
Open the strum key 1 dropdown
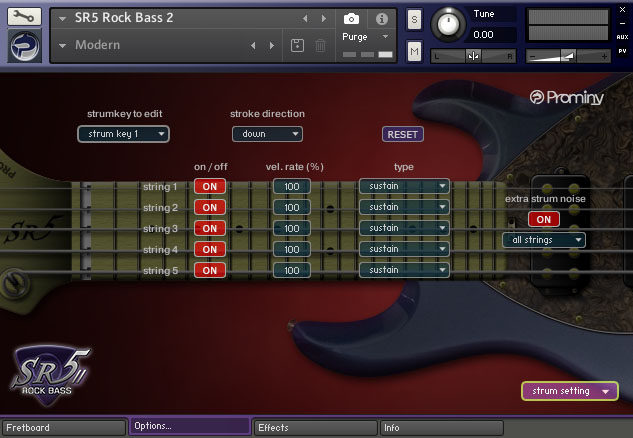(123, 134)
